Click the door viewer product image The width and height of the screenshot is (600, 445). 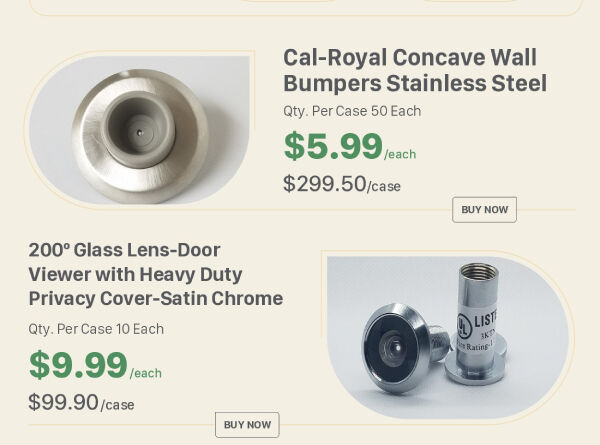pos(447,336)
